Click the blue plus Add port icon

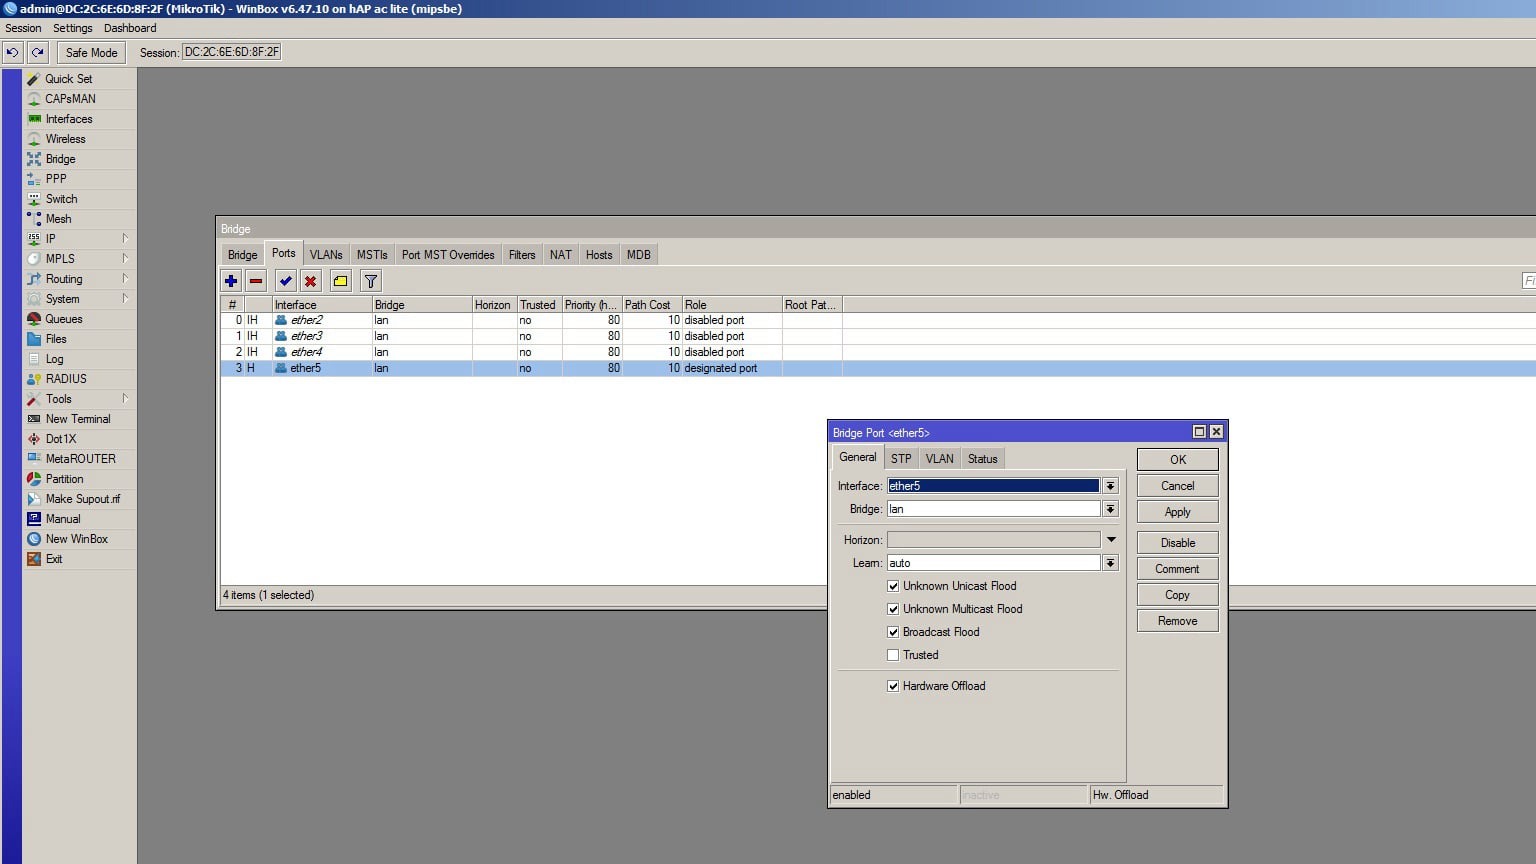coord(231,281)
